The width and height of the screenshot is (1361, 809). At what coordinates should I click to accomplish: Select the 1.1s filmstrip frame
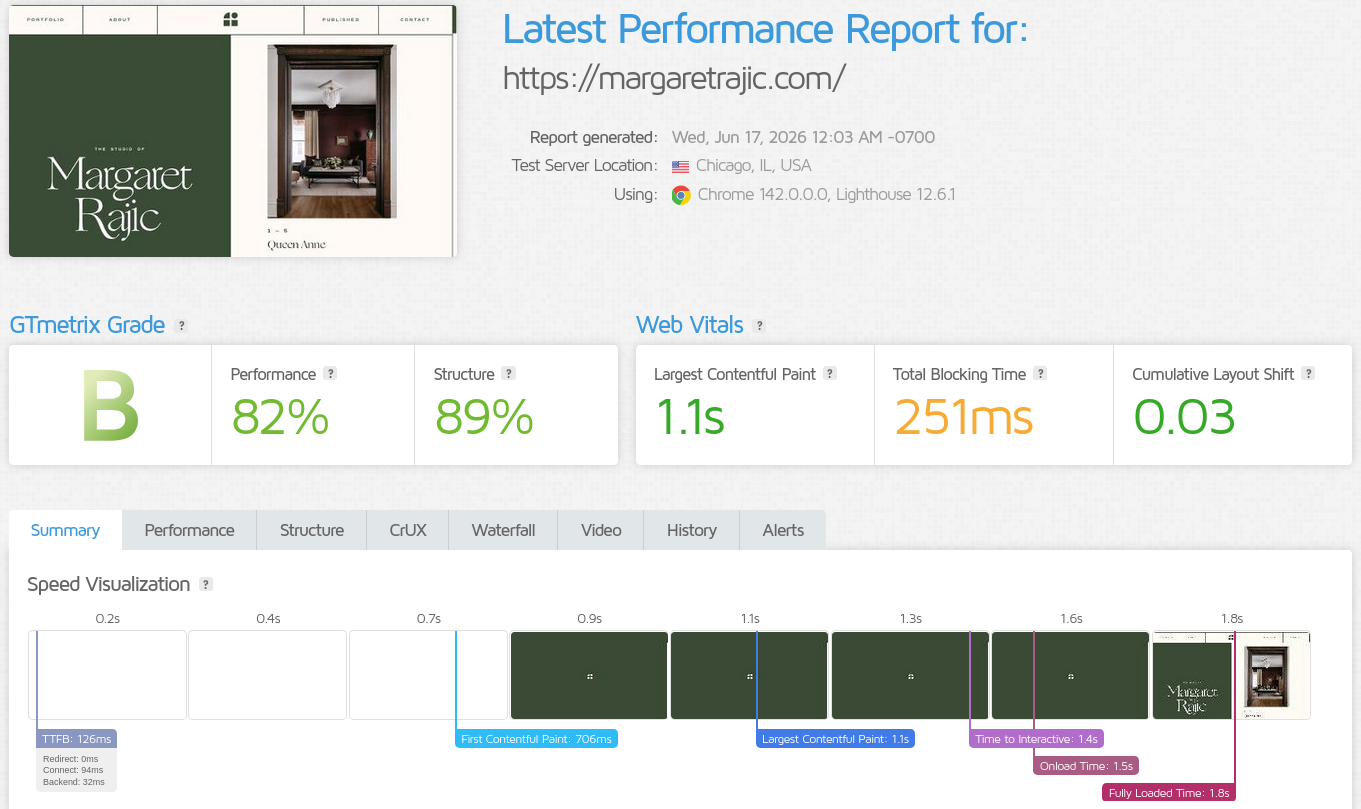tap(750, 675)
